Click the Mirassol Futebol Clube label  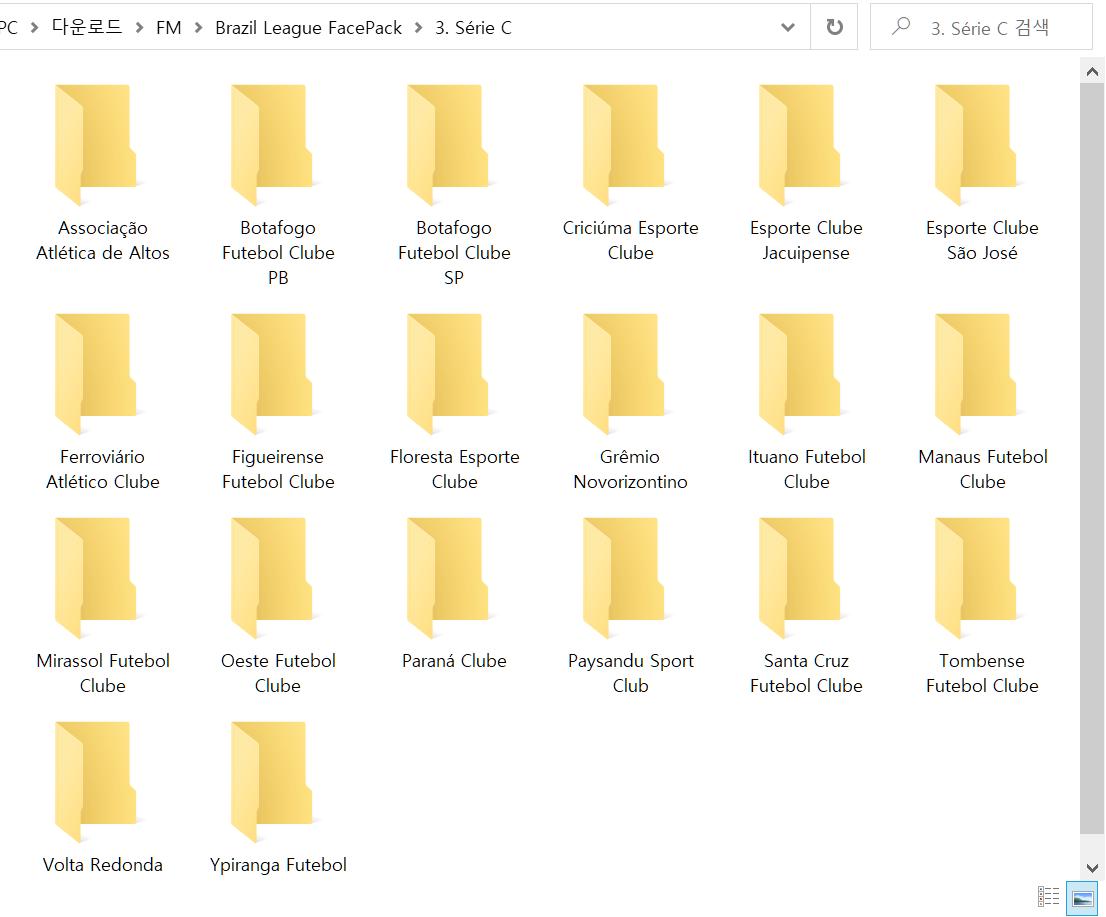(x=103, y=673)
